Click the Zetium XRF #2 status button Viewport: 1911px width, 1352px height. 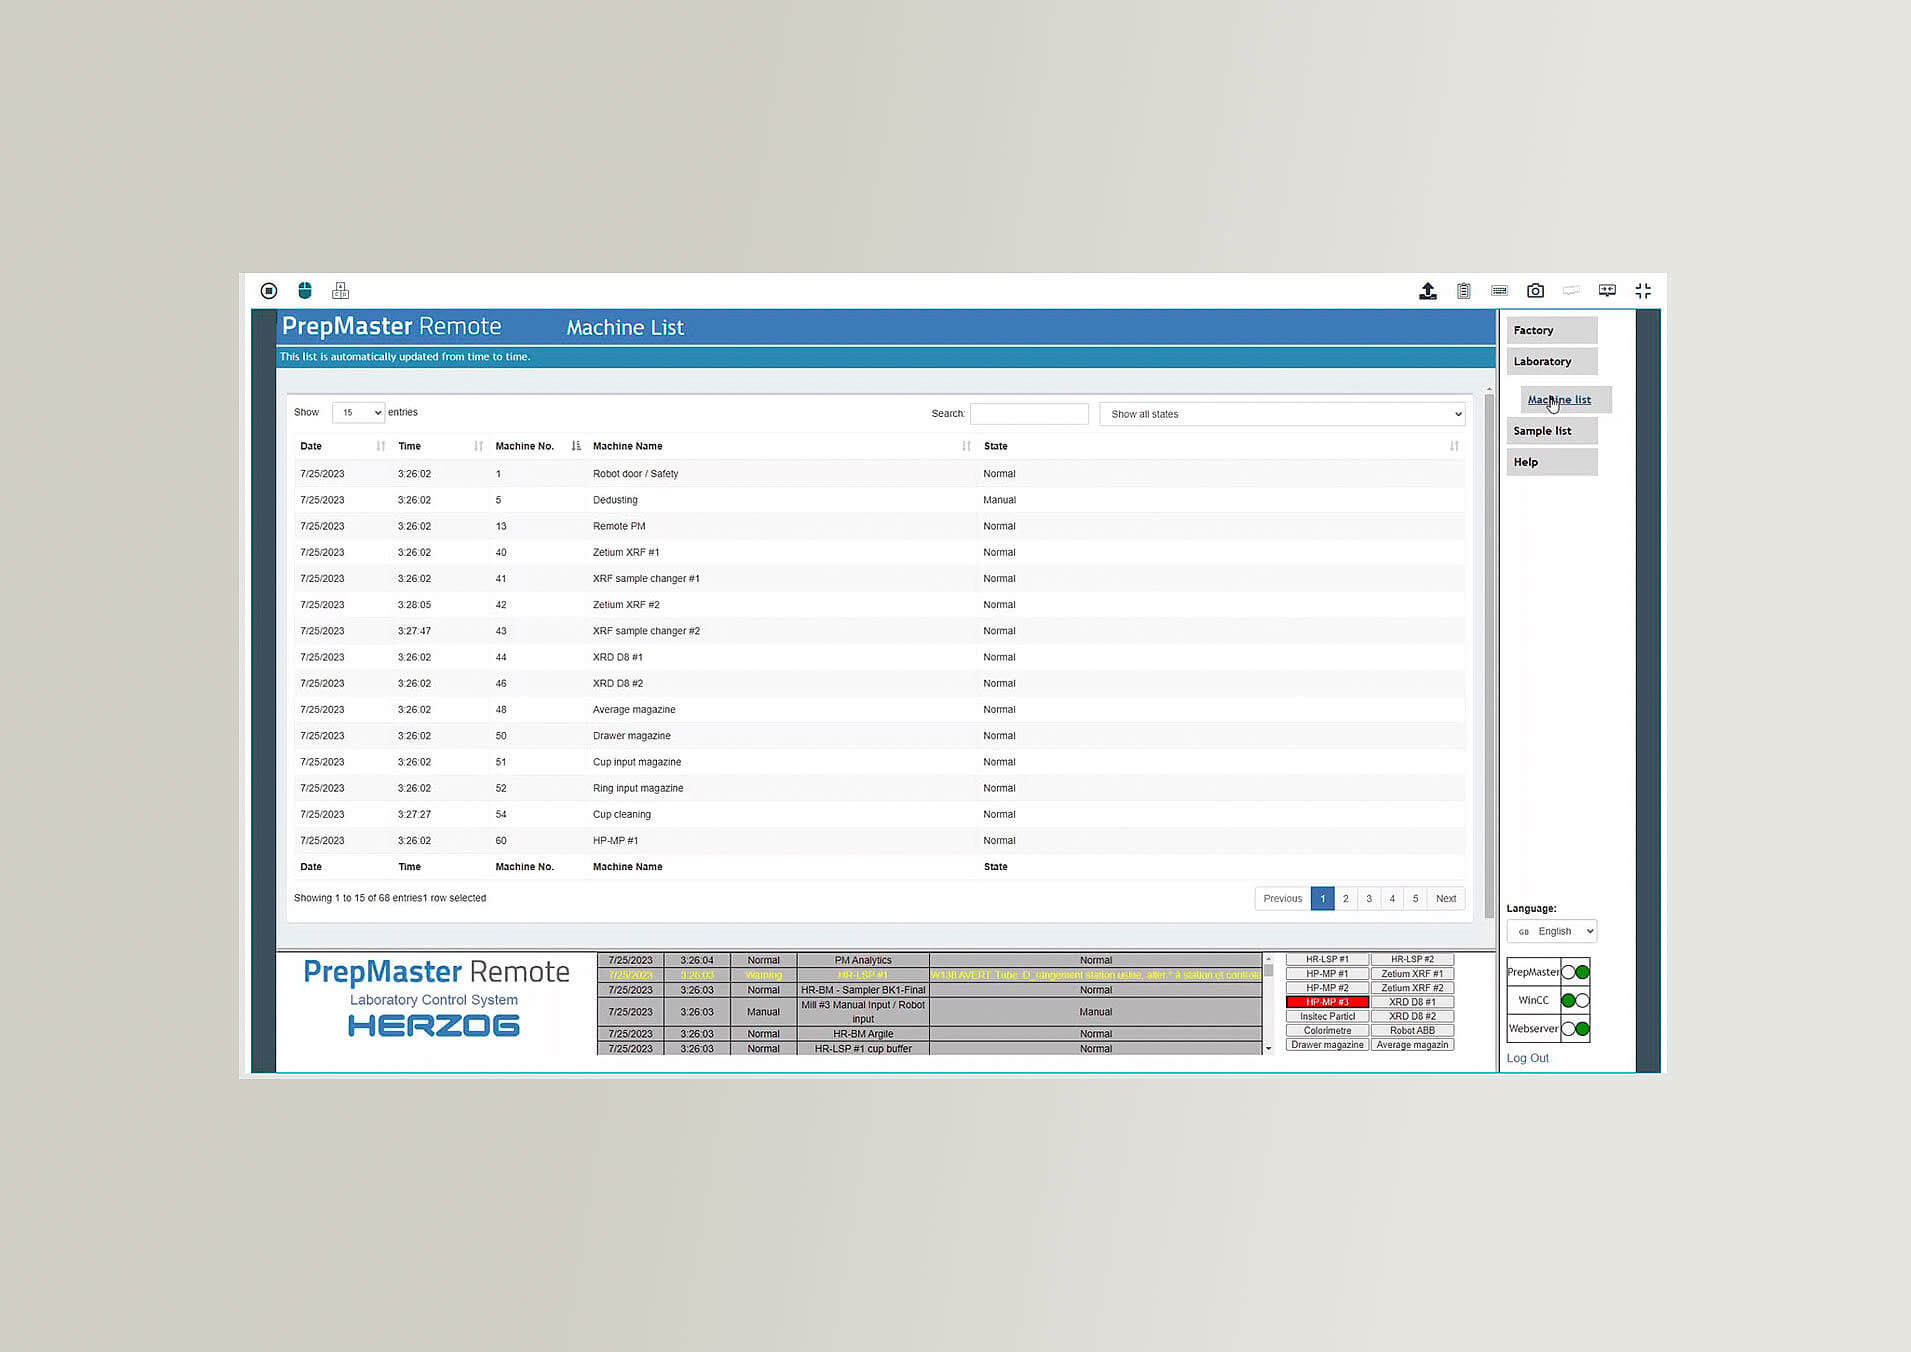[1412, 988]
